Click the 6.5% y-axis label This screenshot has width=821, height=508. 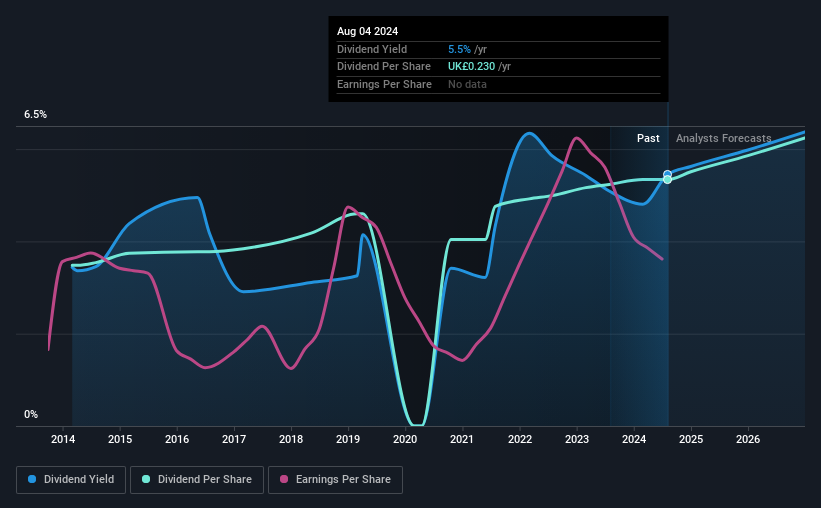click(35, 115)
